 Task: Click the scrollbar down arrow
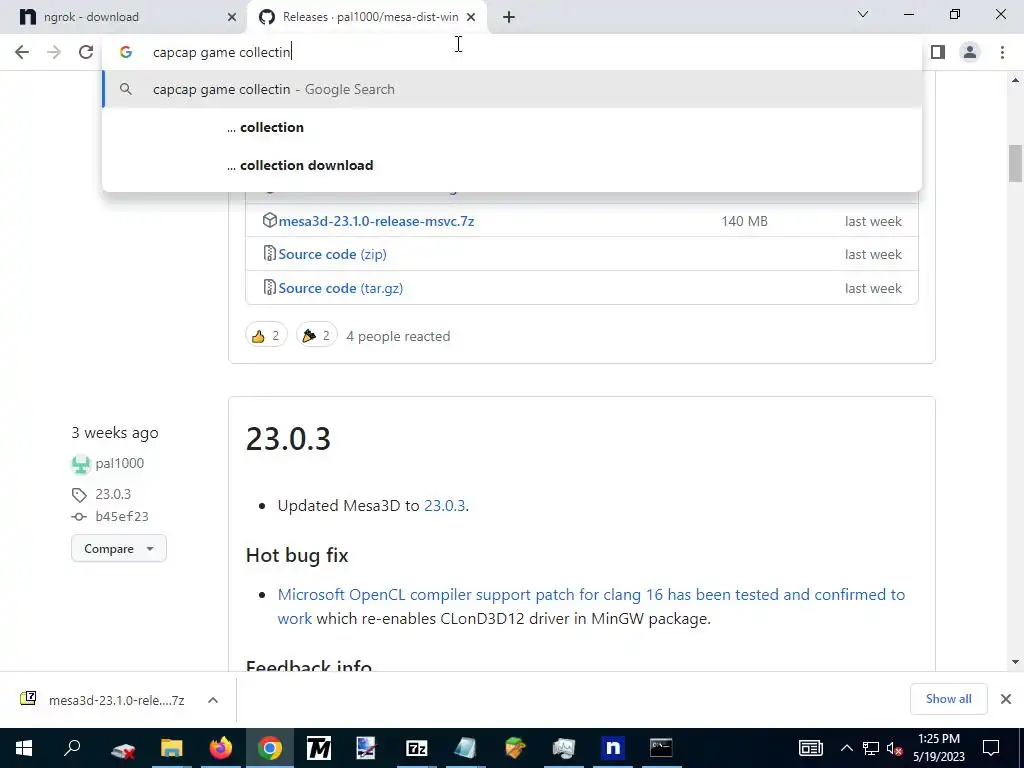(1015, 662)
